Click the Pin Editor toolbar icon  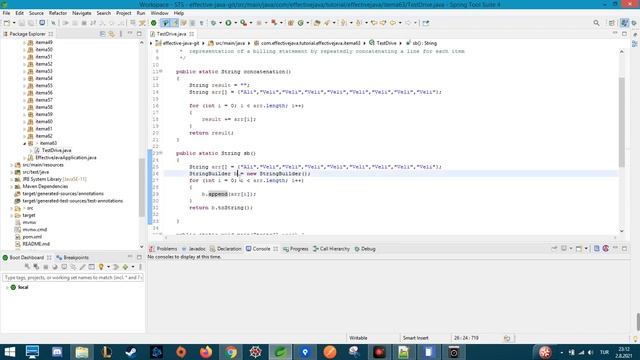click(x=425, y=23)
